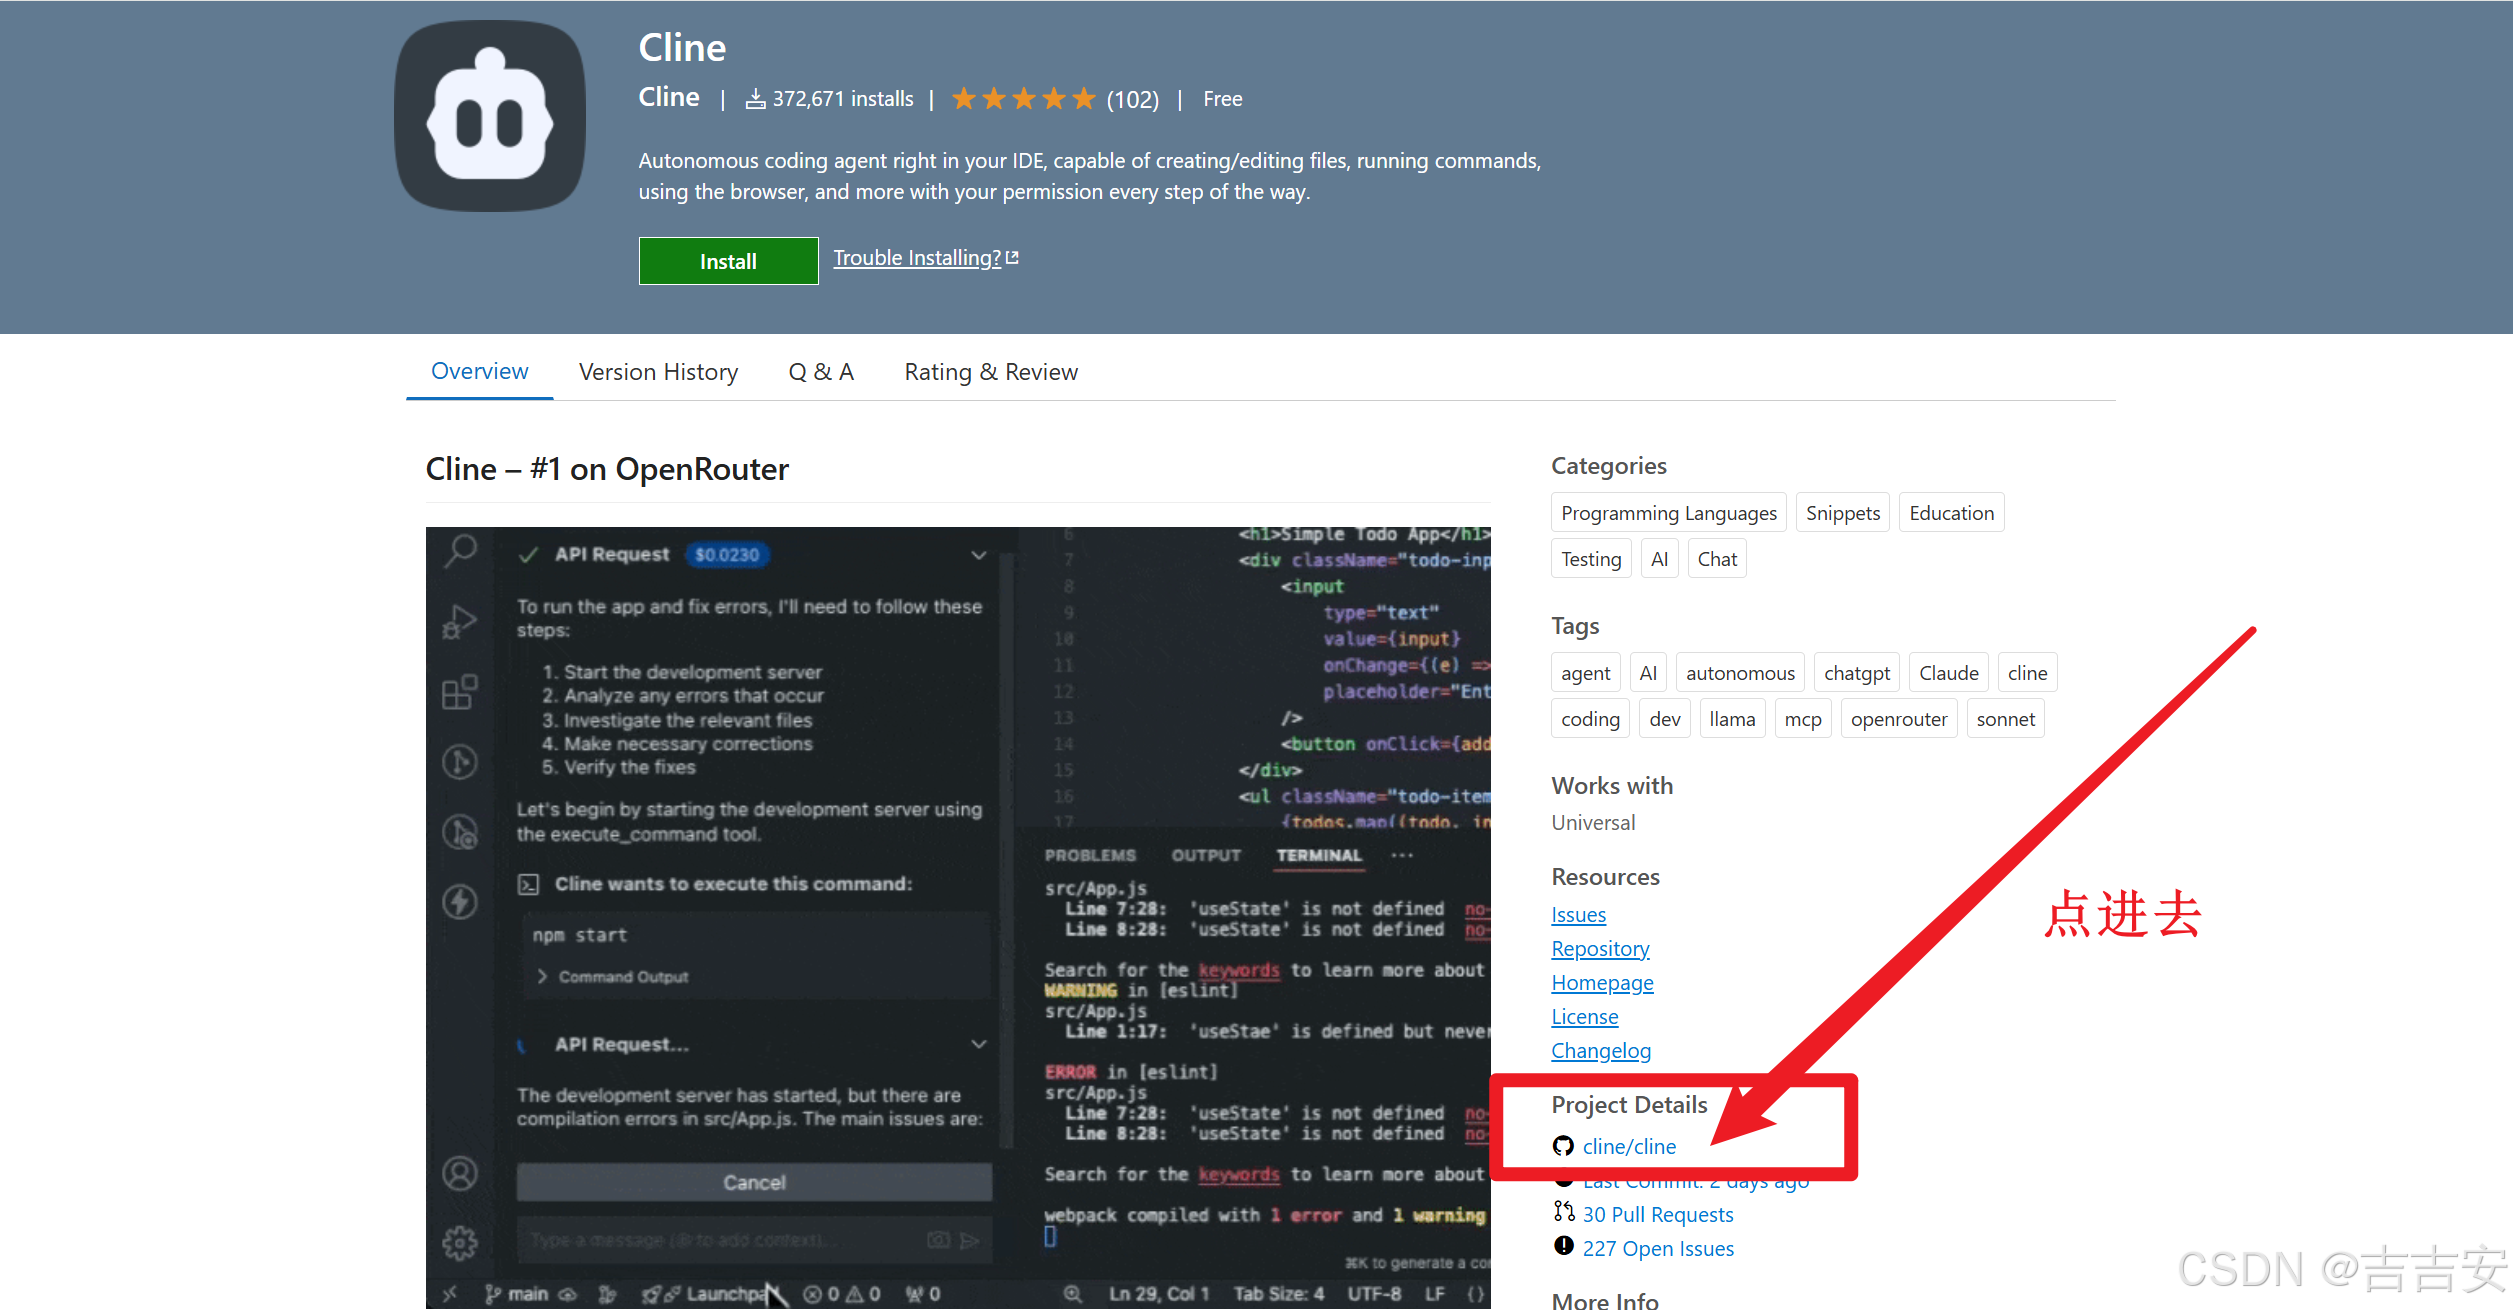2513x1310 pixels.
Task: Click the GitHub icon beside cline/cline
Action: coord(1563,1146)
